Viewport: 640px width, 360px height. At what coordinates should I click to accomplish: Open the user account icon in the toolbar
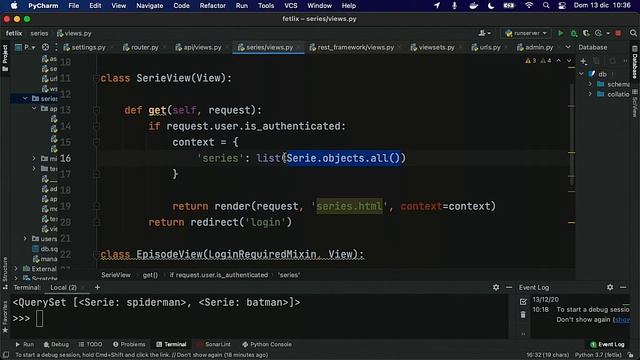[x=484, y=33]
